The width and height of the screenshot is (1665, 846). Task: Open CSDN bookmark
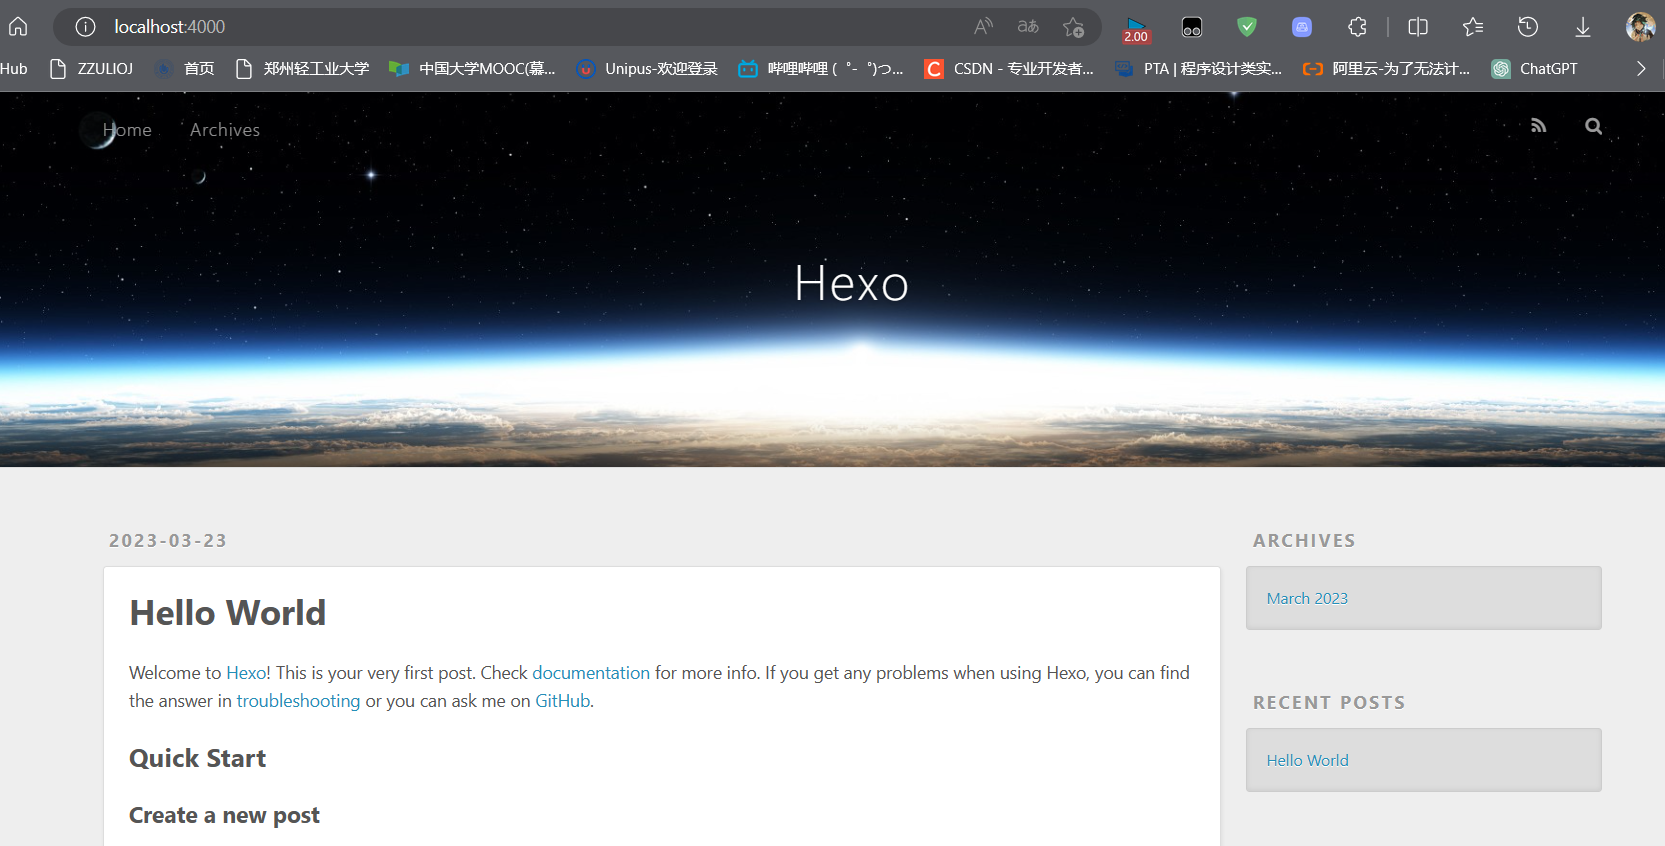[x=1009, y=68]
